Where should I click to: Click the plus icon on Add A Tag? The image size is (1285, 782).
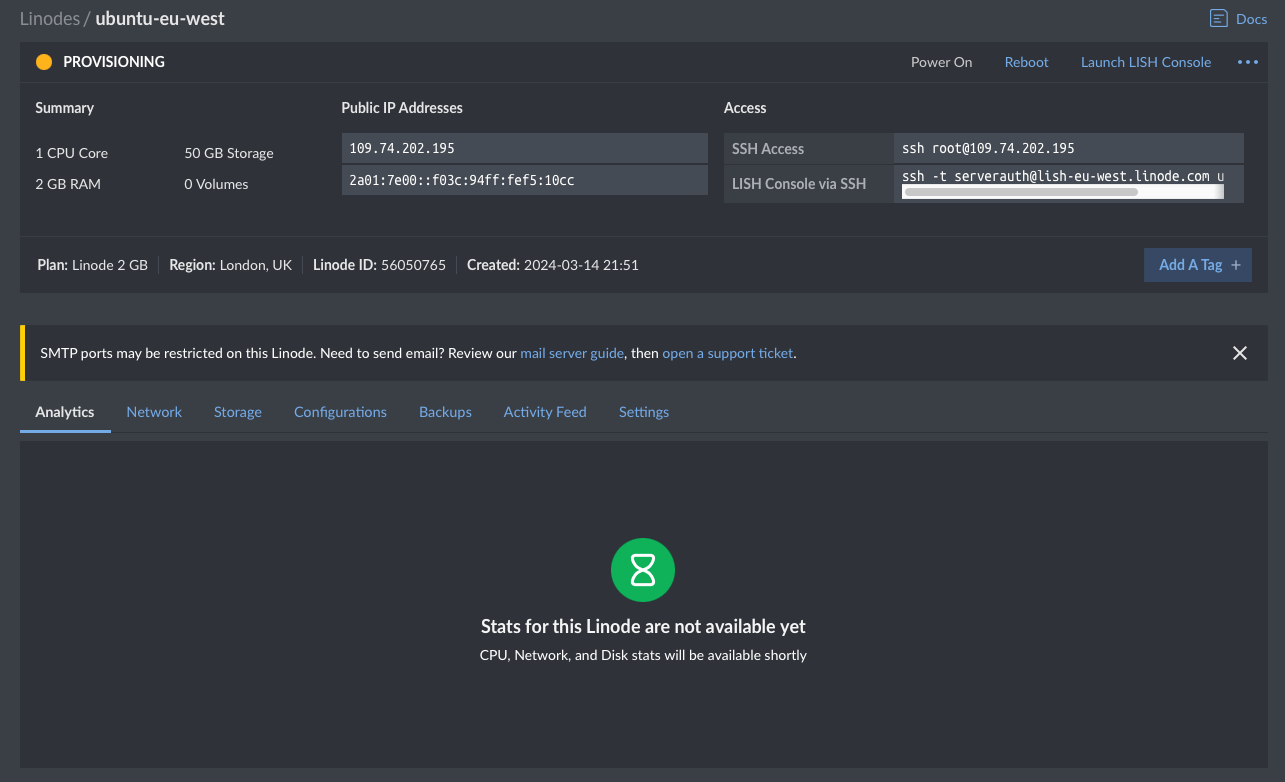tap(1236, 265)
